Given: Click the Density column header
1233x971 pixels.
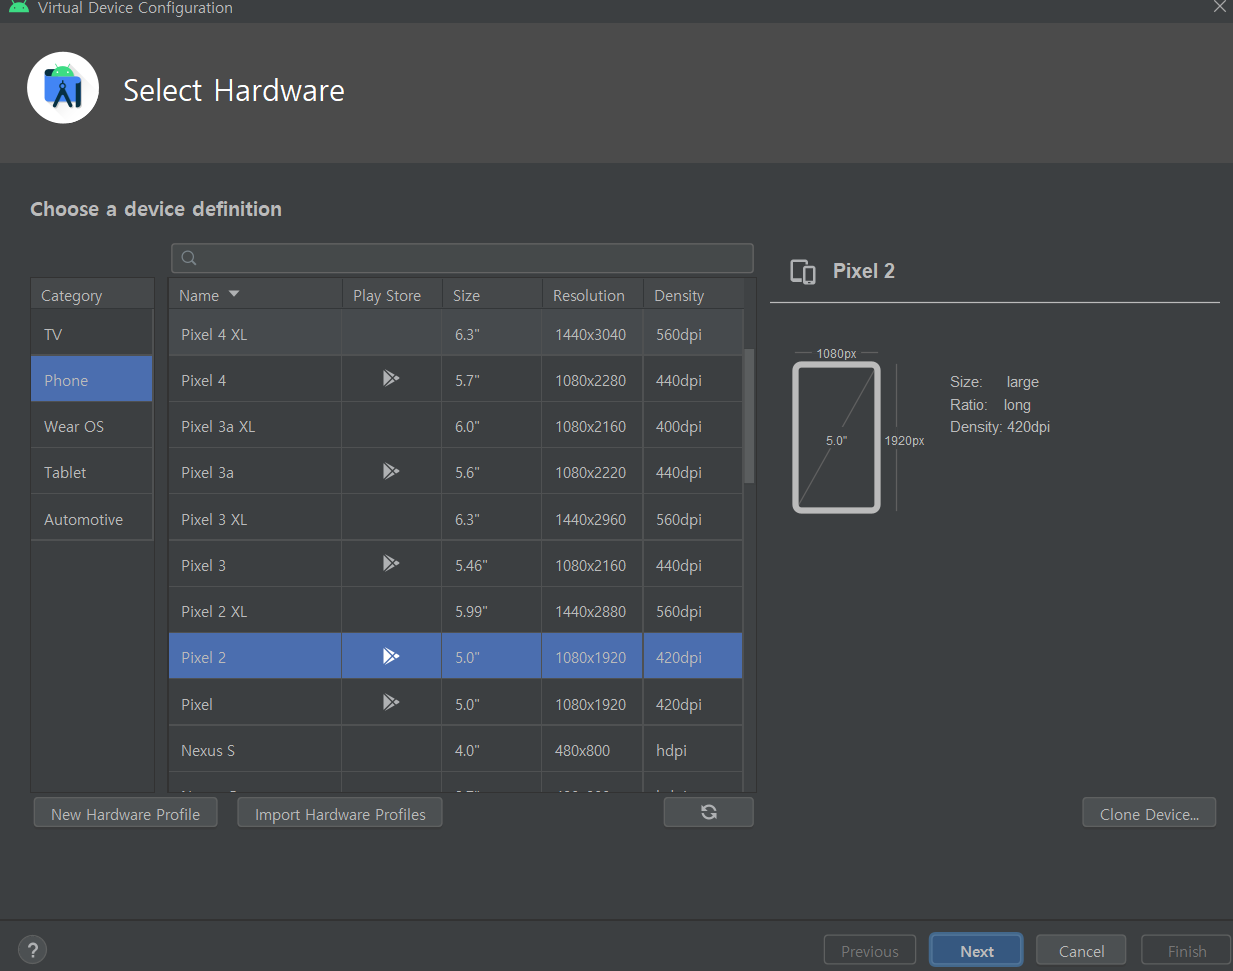Looking at the screenshot, I should click(693, 295).
